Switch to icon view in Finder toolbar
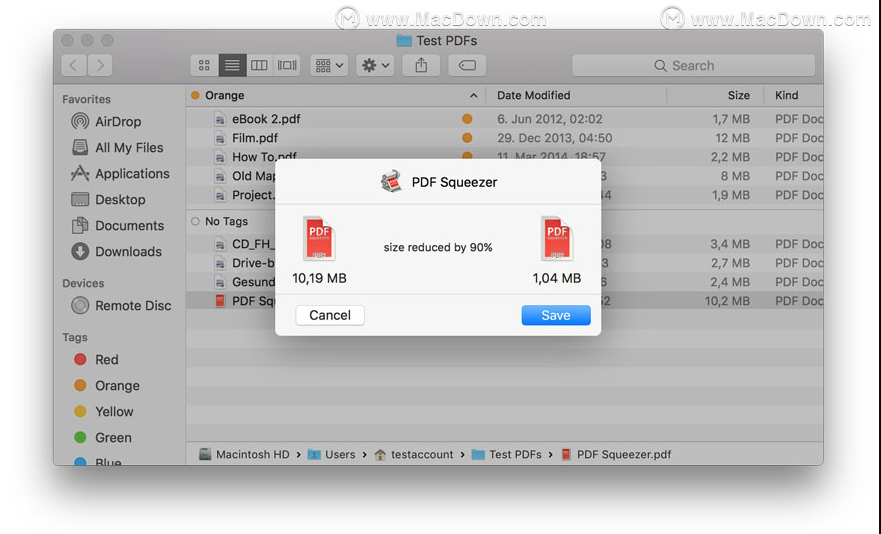The height and width of the screenshot is (534, 881). 205,65
